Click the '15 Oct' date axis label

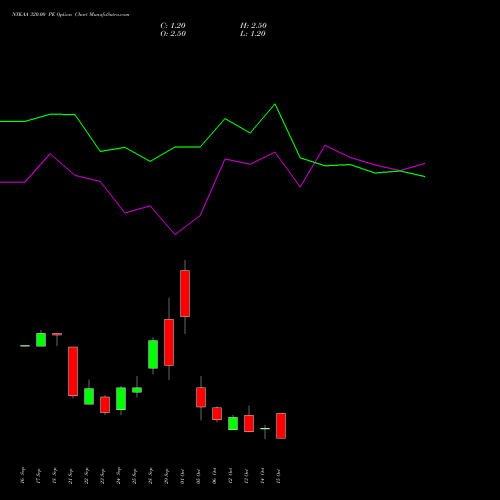pos(279,476)
